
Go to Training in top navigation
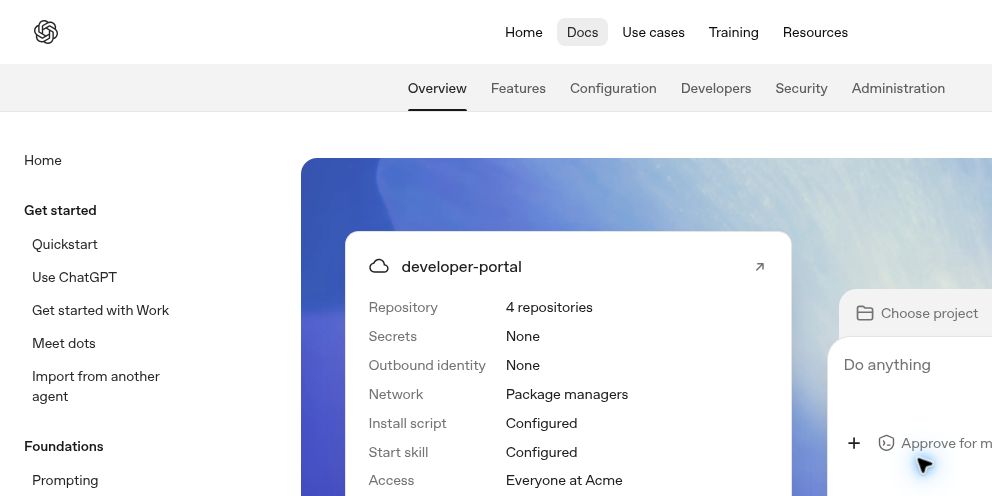pyautogui.click(x=733, y=32)
